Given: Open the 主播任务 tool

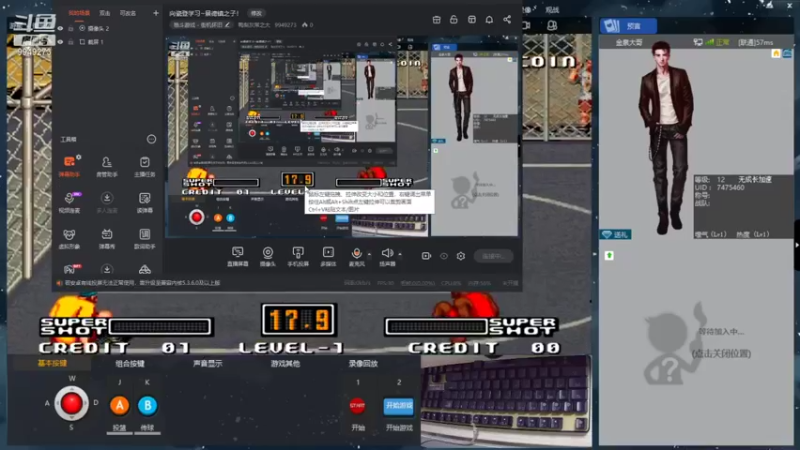Looking at the screenshot, I should tap(144, 166).
